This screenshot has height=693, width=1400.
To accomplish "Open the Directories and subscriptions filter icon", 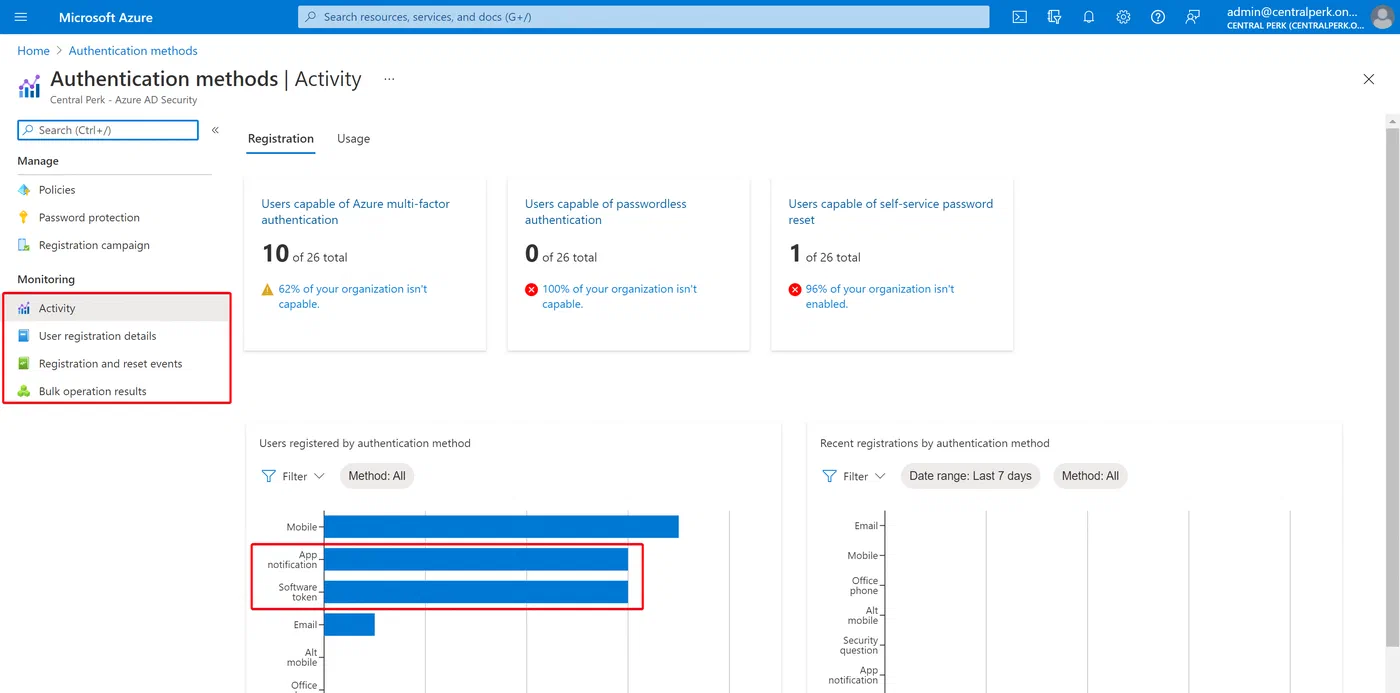I will [1054, 17].
